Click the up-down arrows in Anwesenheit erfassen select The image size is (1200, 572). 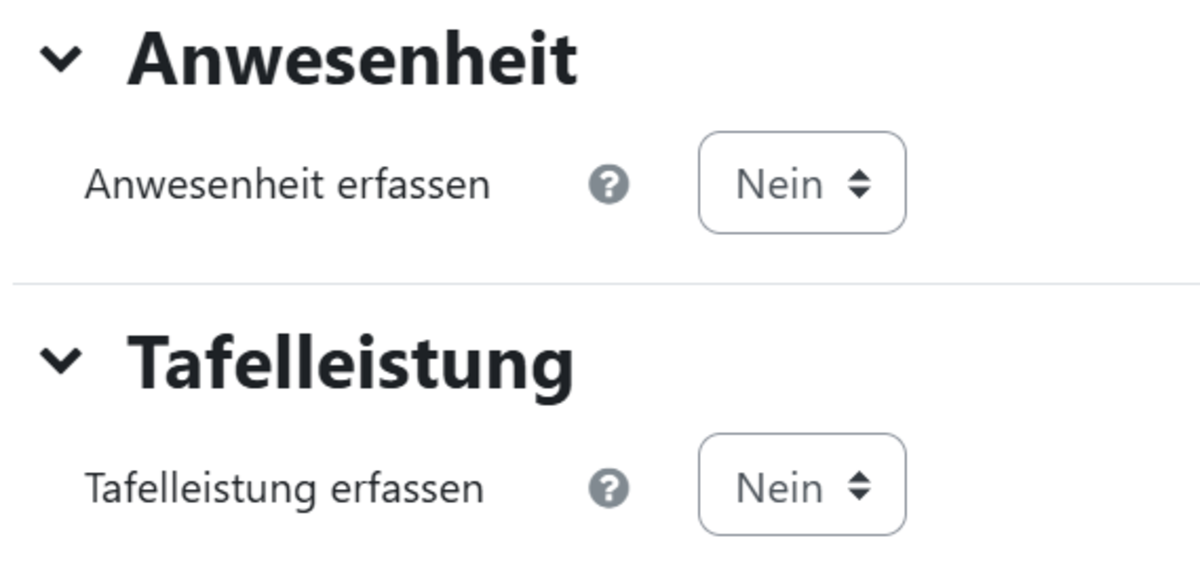click(x=859, y=184)
